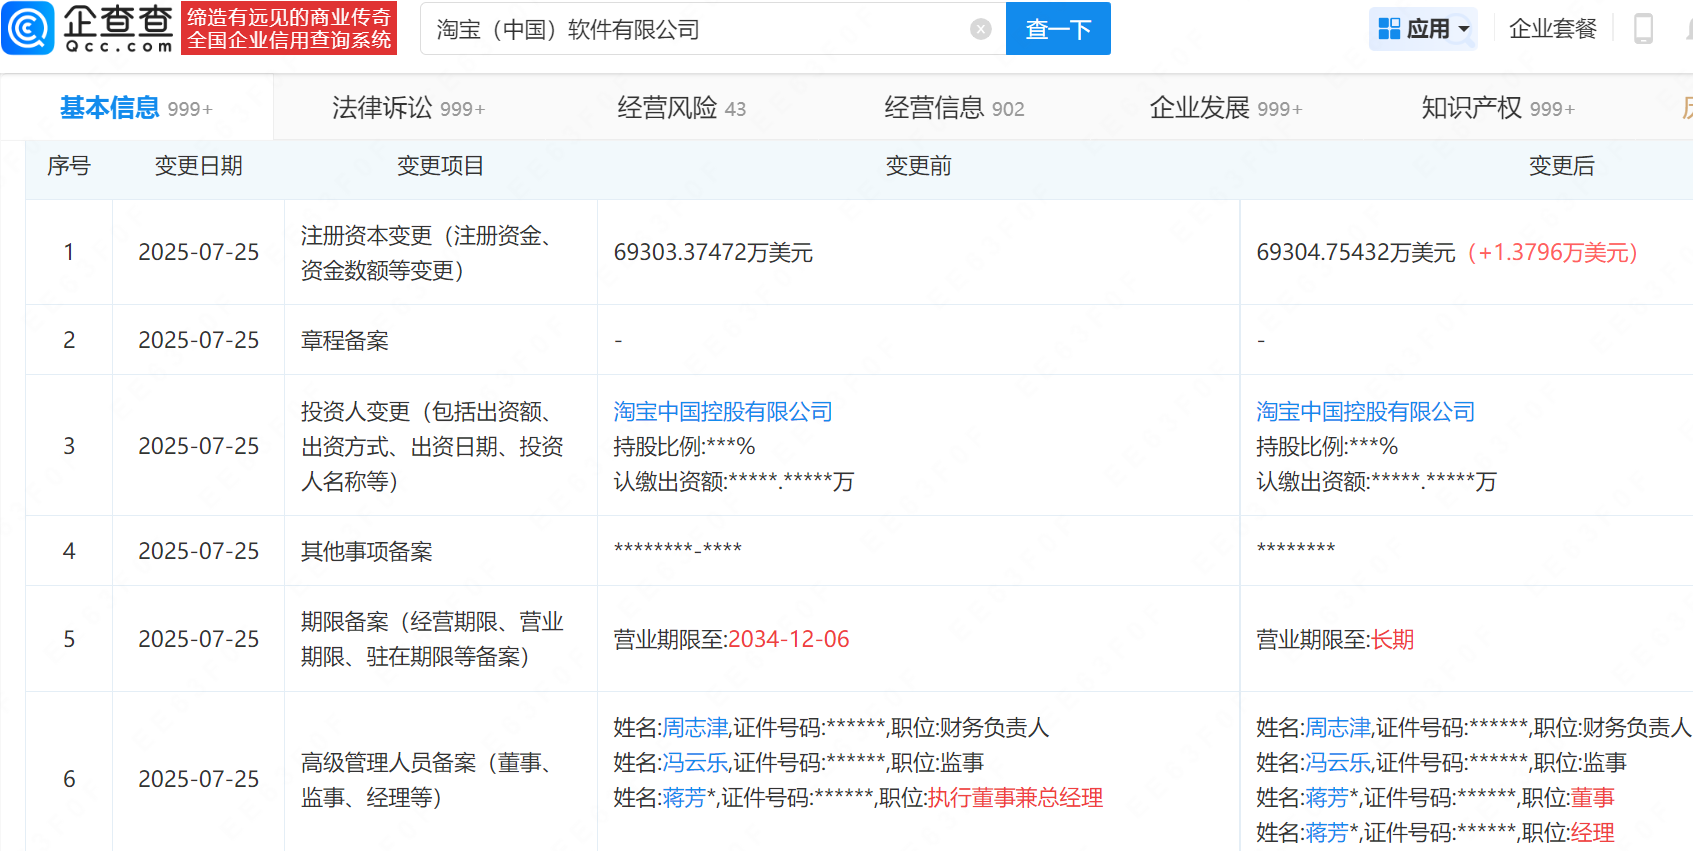Open 周志津 link in 变更前 column

(696, 728)
